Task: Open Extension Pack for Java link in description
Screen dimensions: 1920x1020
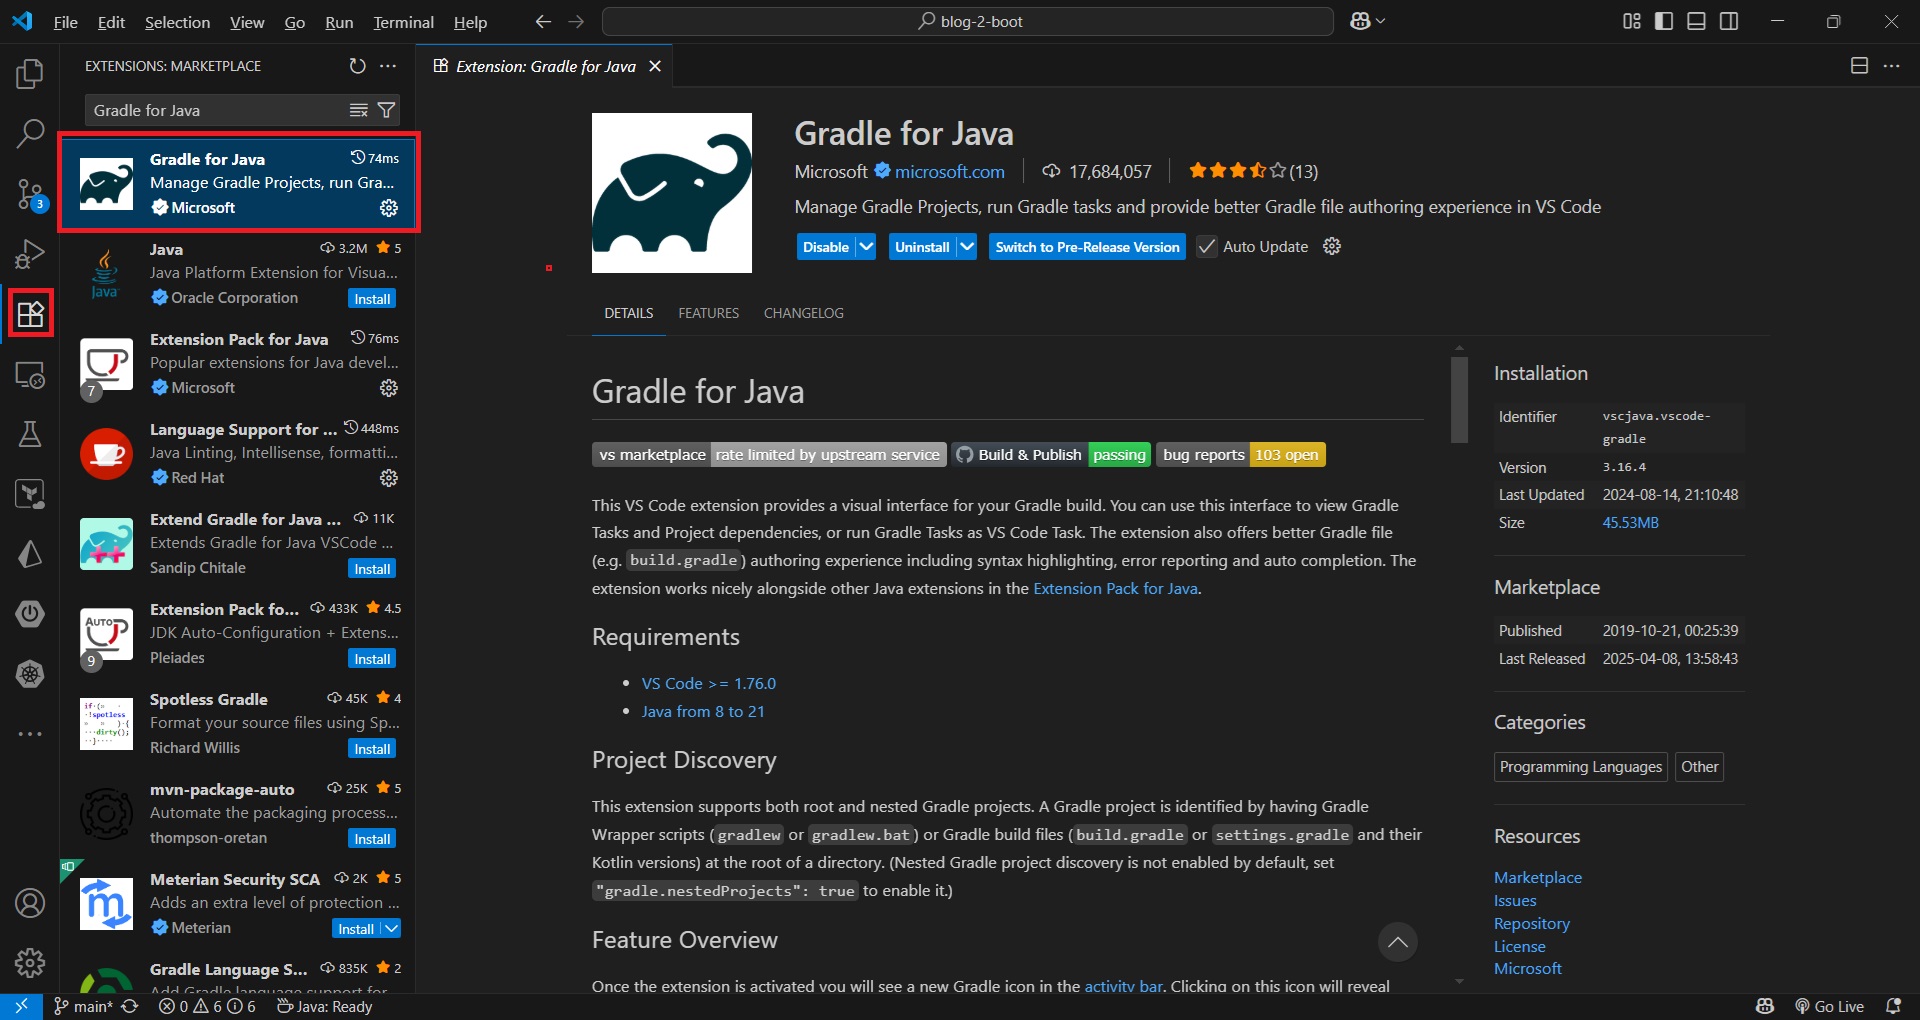Action: click(1115, 588)
